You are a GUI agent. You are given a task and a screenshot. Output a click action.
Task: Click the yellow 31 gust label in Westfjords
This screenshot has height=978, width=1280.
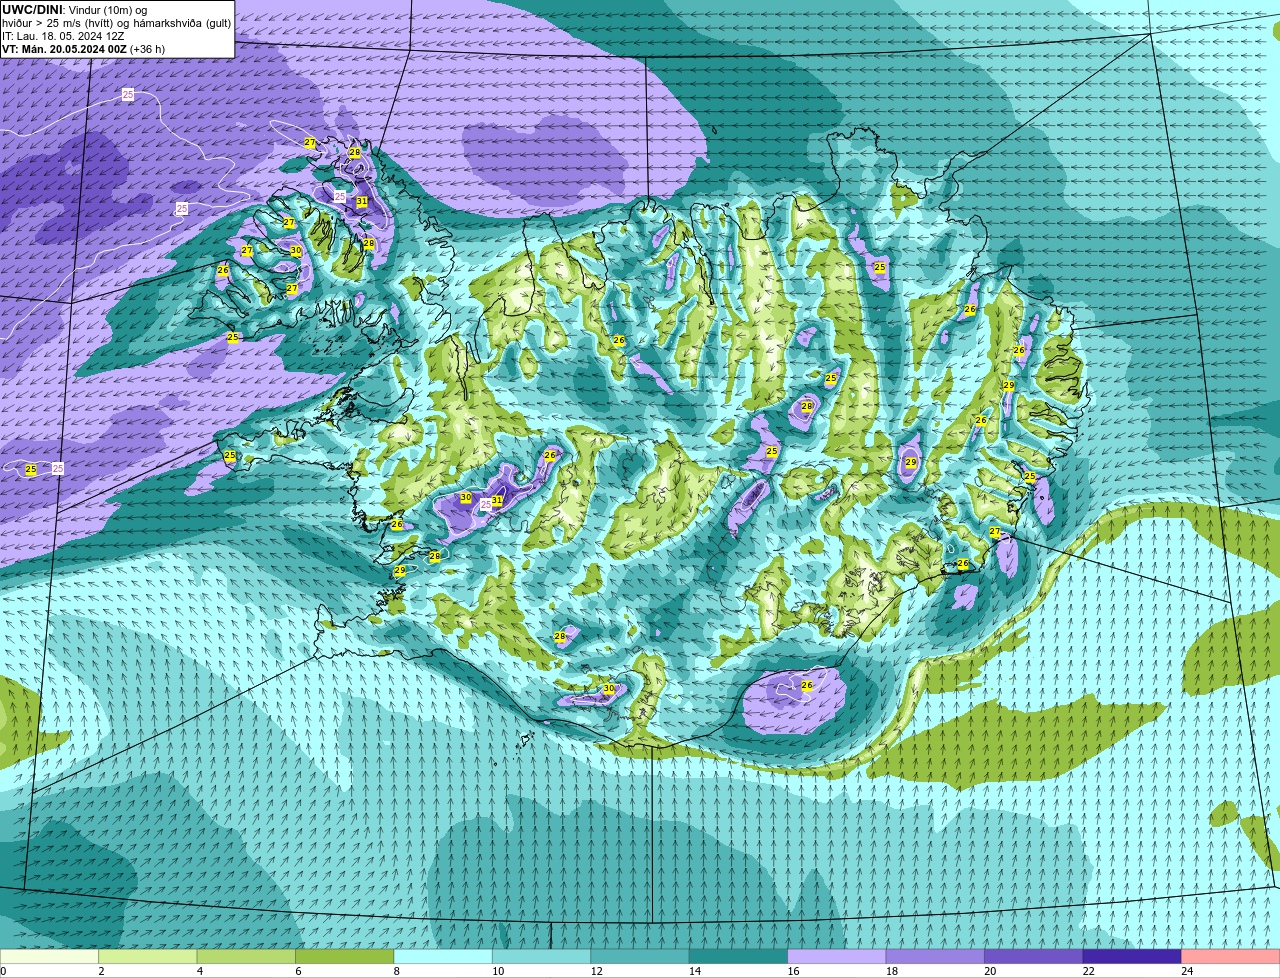point(362,201)
